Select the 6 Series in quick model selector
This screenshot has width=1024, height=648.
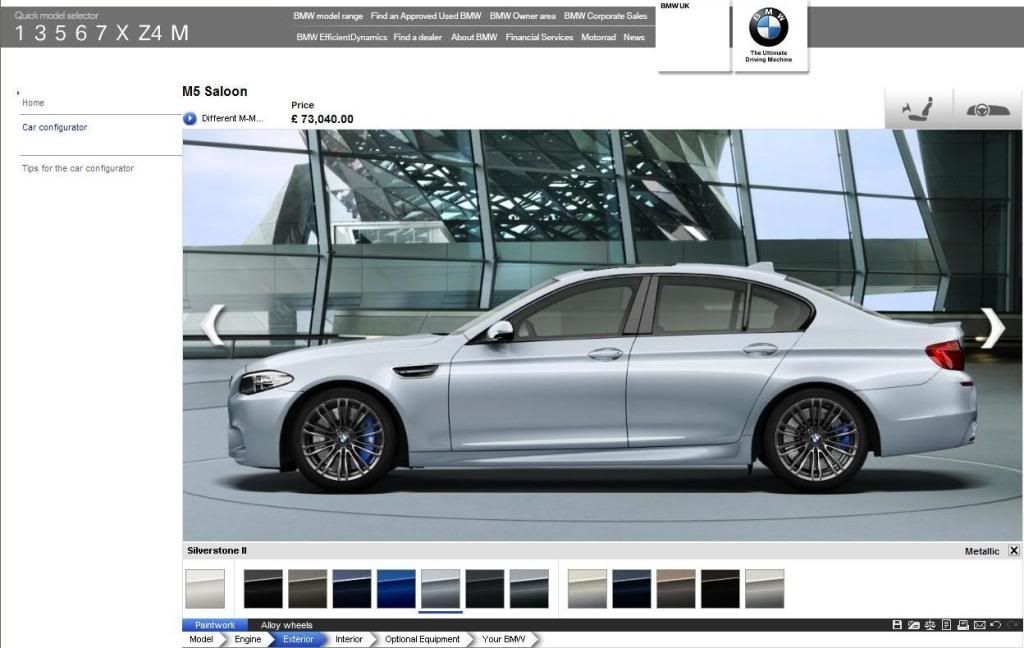[81, 33]
